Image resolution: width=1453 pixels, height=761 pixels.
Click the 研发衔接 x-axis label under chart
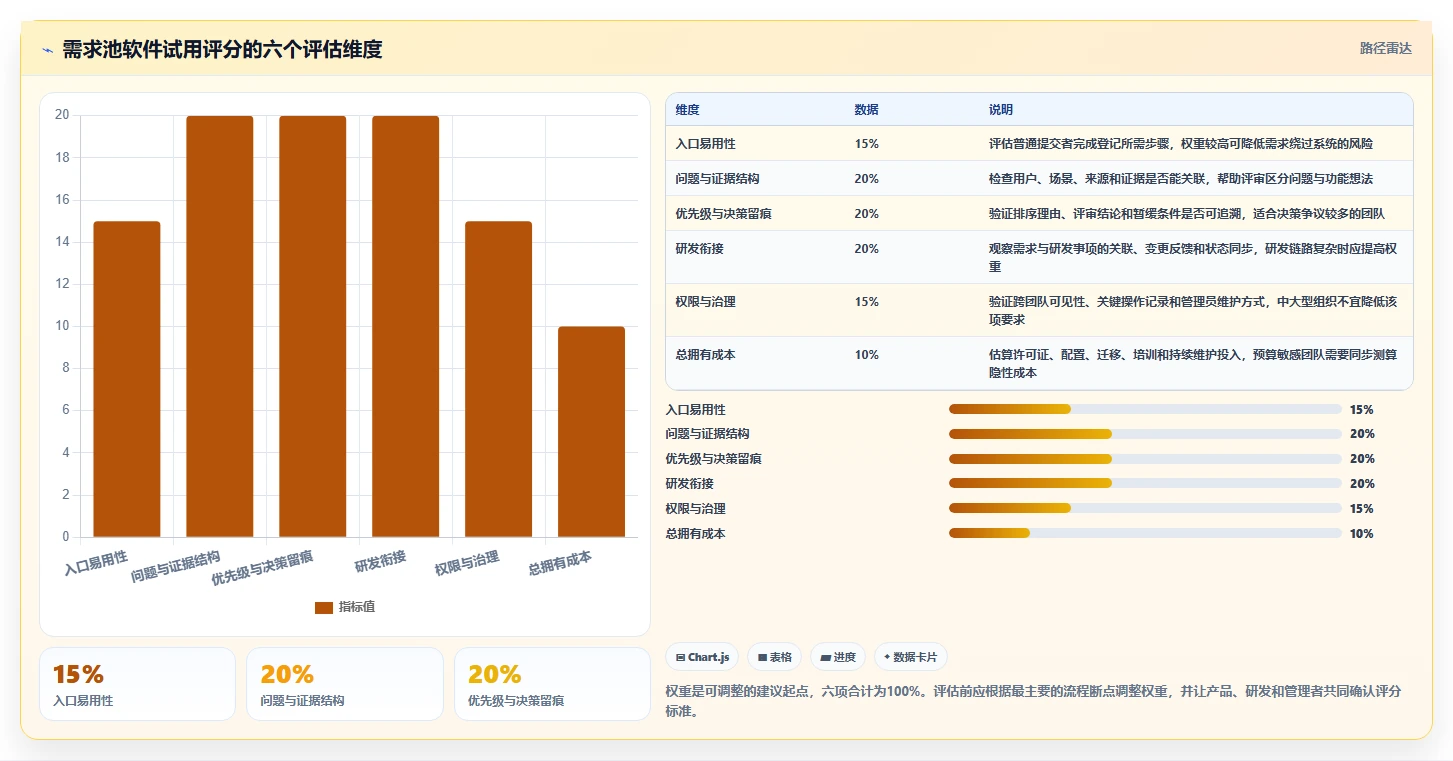[380, 561]
